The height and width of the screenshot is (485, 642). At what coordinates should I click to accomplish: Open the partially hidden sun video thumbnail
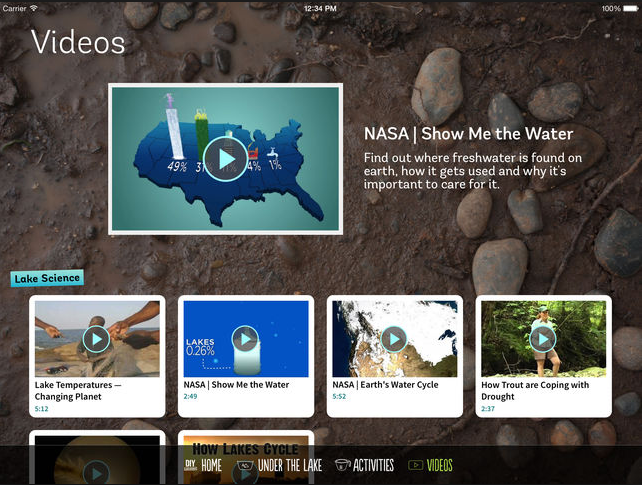click(x=97, y=460)
